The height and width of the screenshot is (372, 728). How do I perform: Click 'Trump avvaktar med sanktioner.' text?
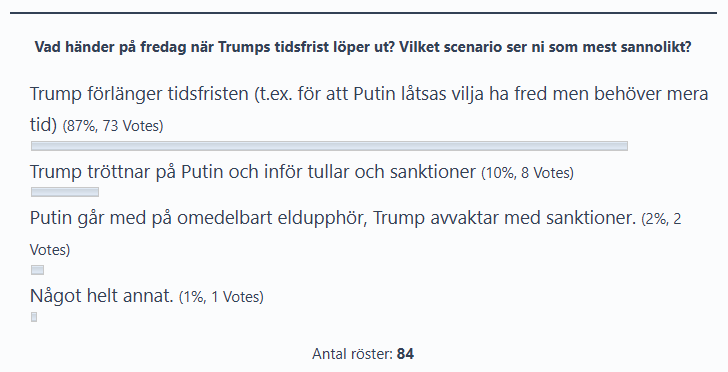click(504, 217)
